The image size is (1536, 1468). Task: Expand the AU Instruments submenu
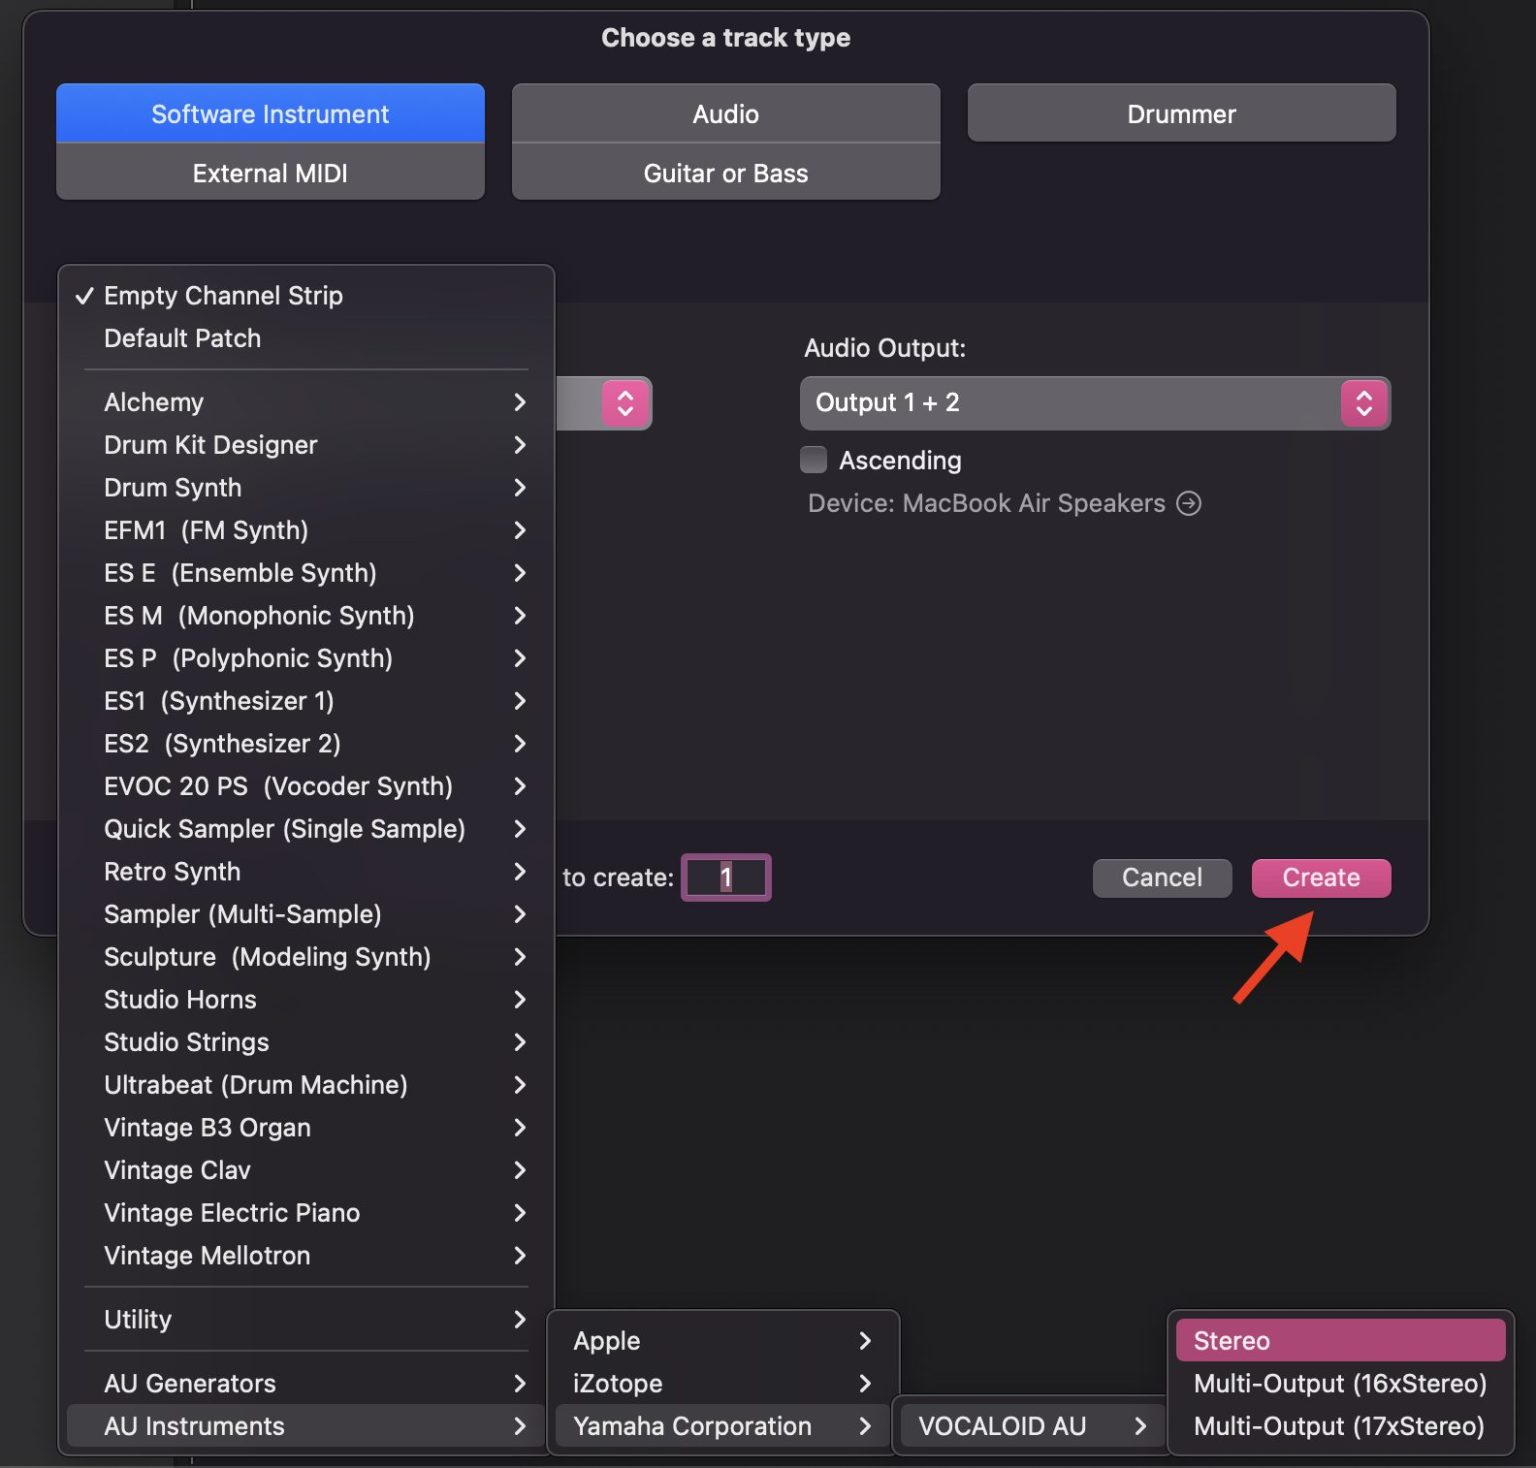(x=300, y=1426)
